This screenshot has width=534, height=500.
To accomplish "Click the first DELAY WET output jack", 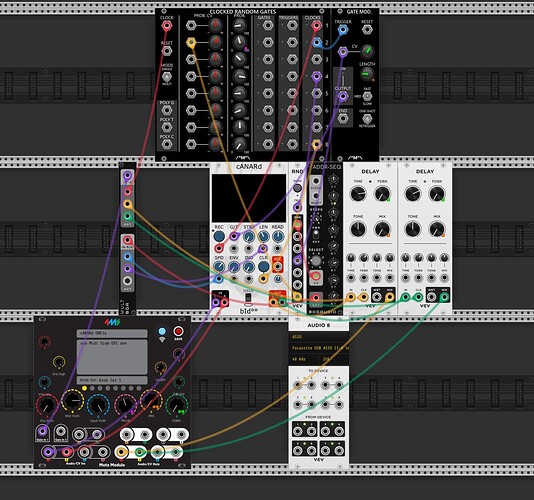I will pos(376,297).
